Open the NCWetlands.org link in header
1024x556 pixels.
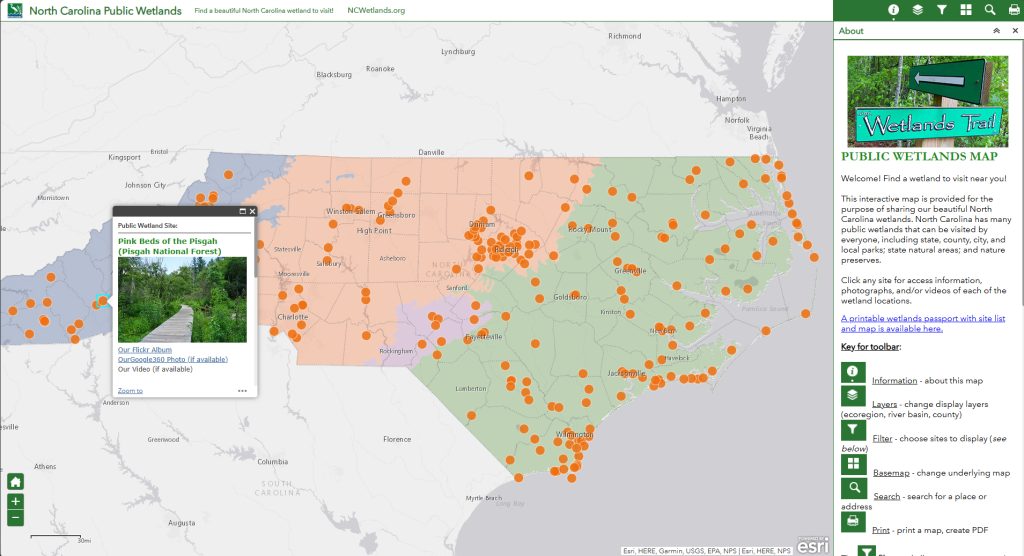click(x=376, y=10)
